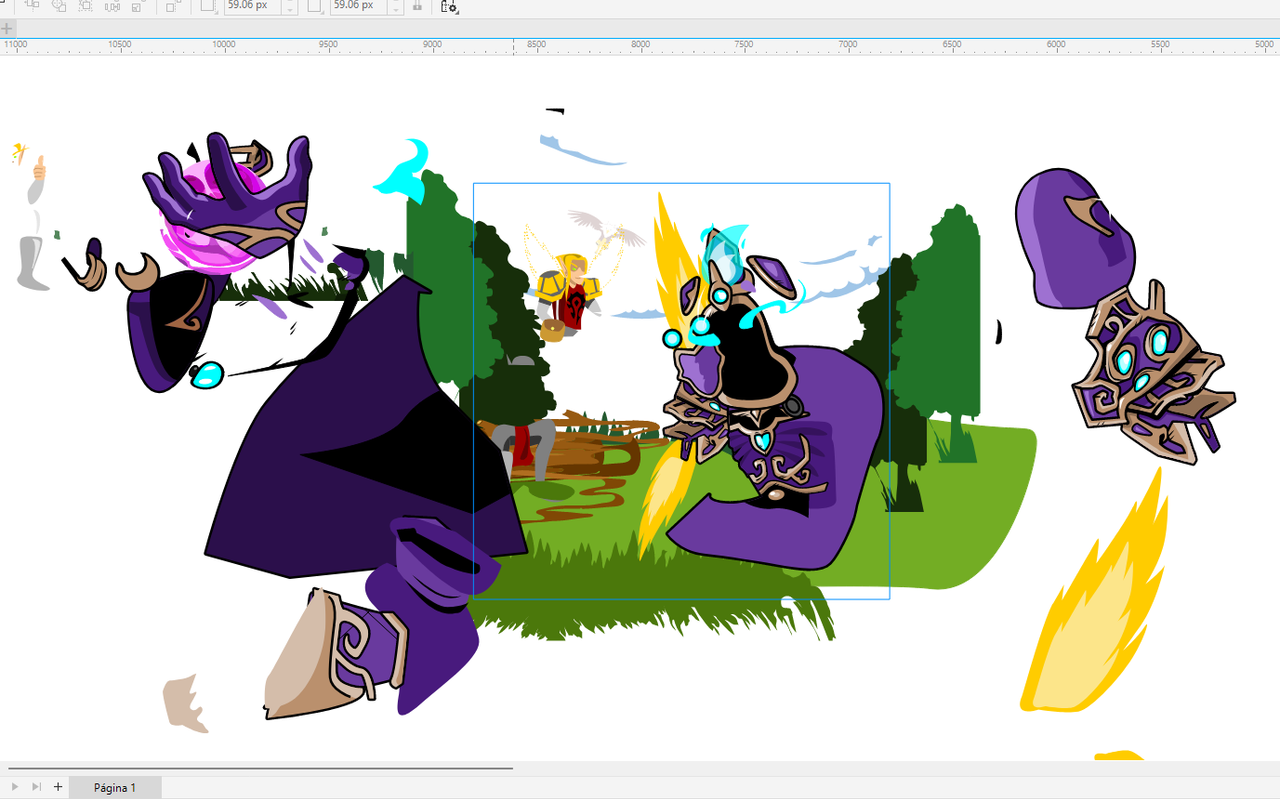Select the purple hand holding pink orb
Image resolution: width=1280 pixels, height=799 pixels.
[227, 205]
